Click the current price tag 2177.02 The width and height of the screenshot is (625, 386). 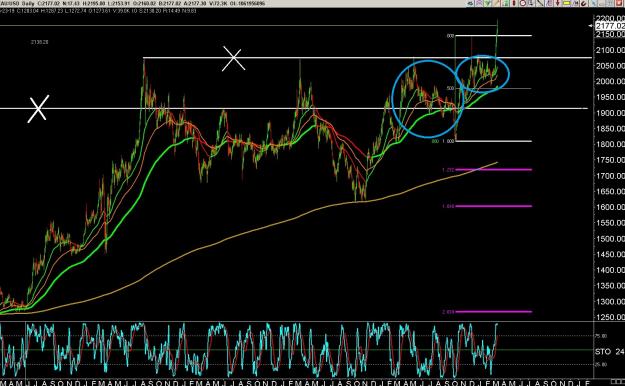pyautogui.click(x=610, y=26)
